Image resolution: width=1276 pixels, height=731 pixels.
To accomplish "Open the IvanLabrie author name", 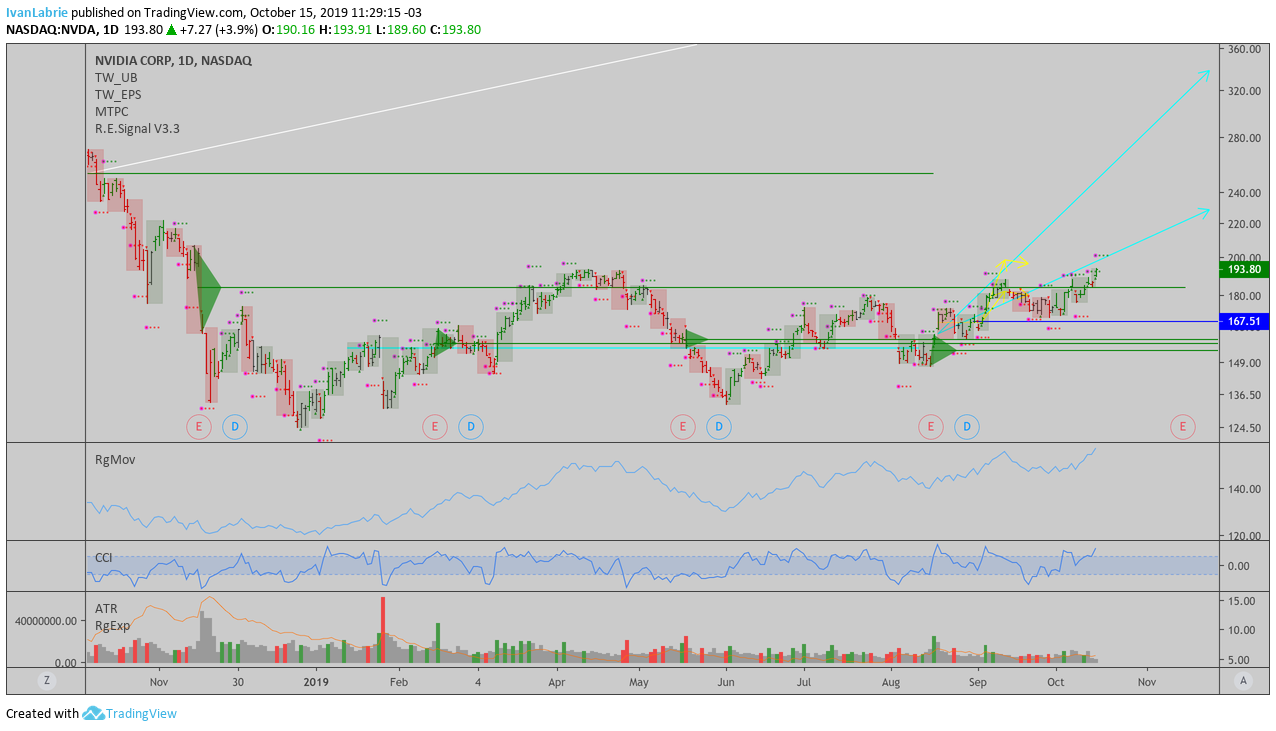I will [37, 12].
